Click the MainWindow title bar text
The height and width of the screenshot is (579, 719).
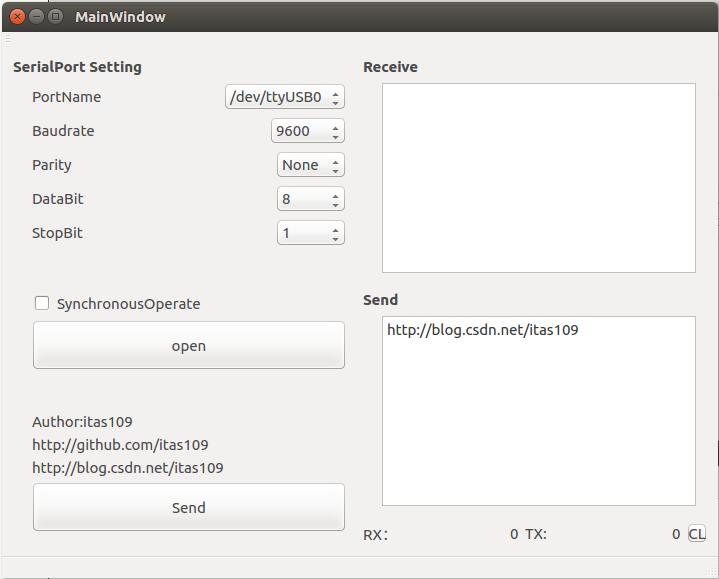point(120,17)
